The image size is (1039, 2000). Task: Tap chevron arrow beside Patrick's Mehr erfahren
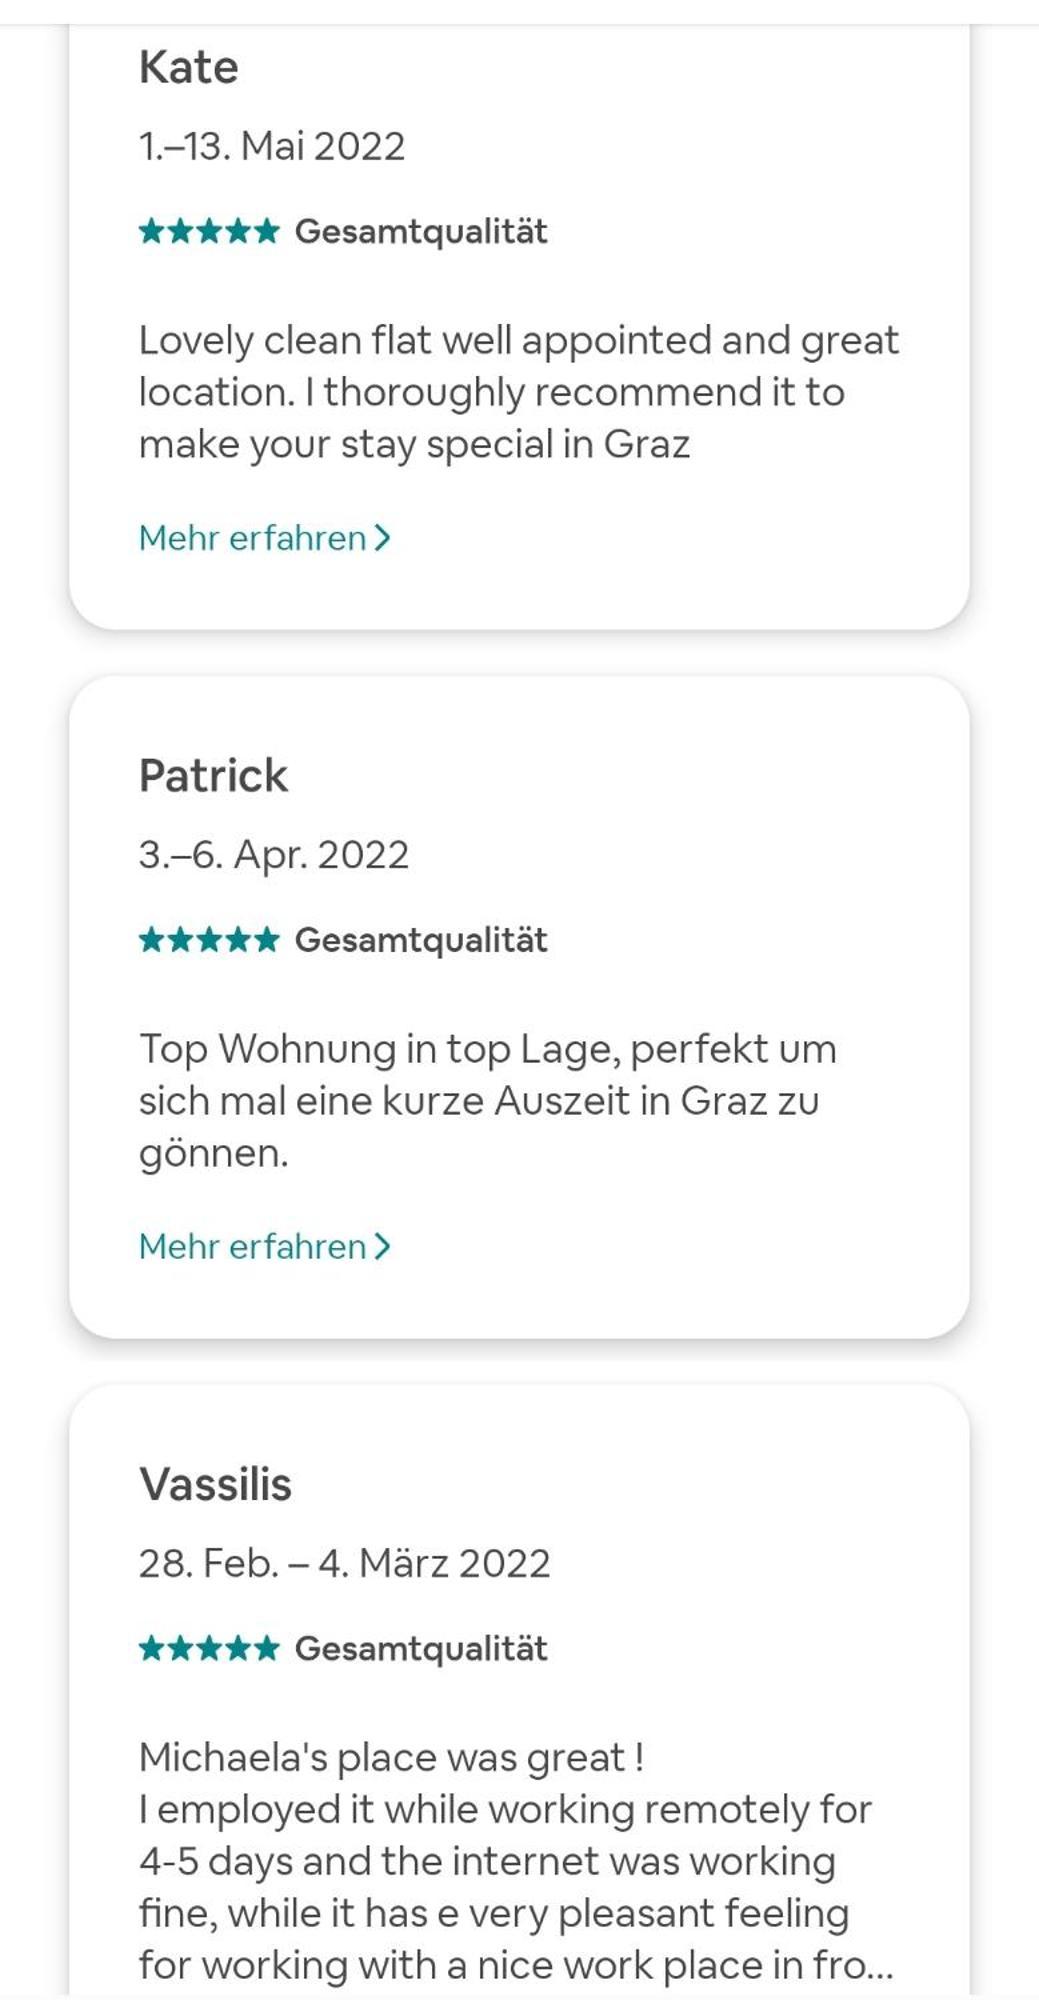[382, 1247]
